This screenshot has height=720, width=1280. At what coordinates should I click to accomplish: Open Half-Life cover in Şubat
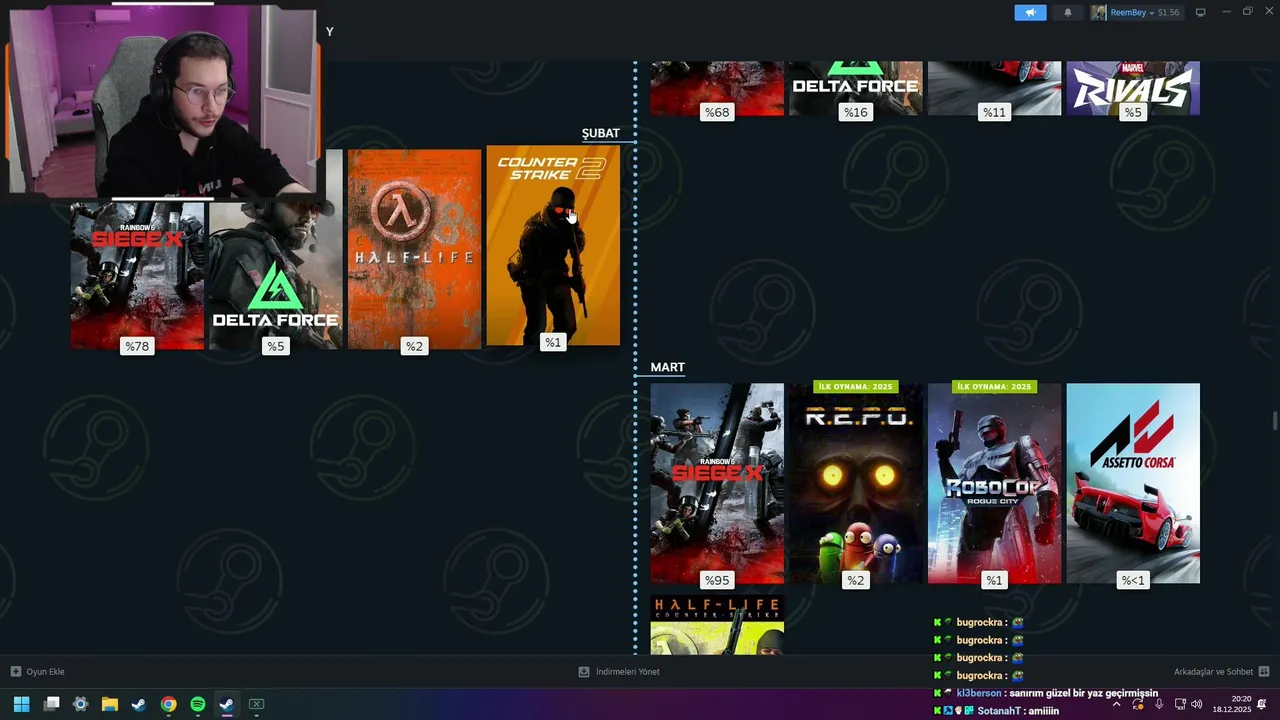414,249
